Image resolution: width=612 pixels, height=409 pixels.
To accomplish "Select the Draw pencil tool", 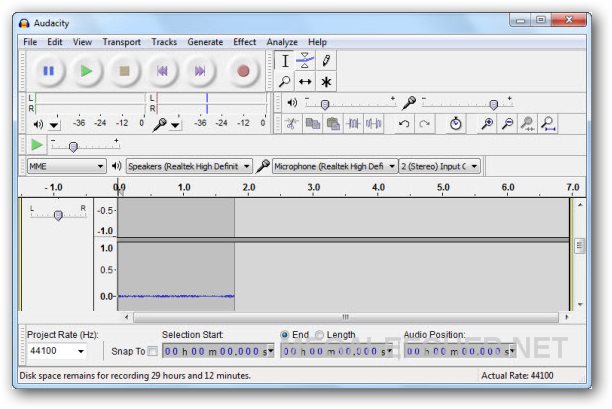I will (326, 61).
